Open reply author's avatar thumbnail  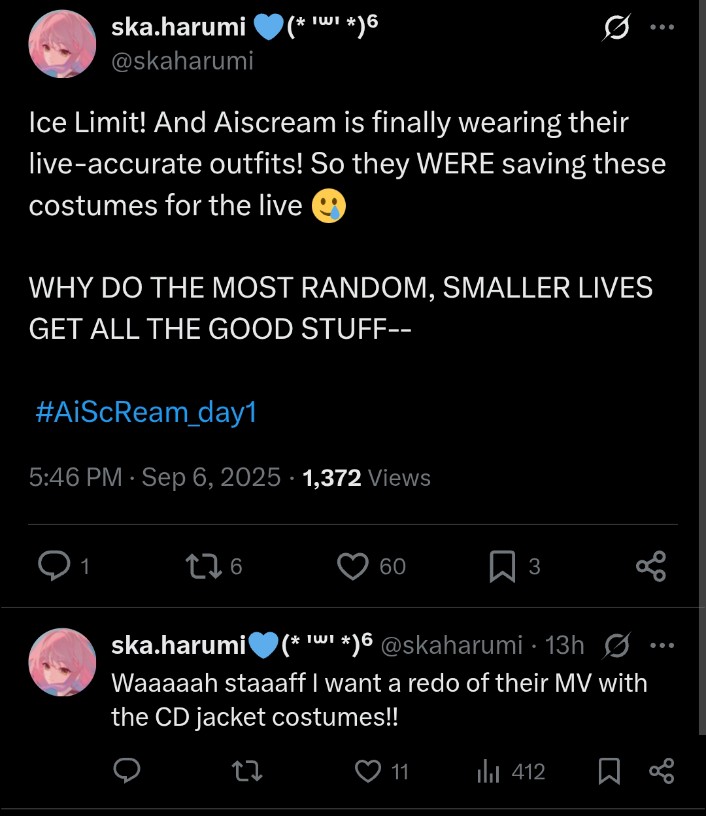(x=62, y=661)
